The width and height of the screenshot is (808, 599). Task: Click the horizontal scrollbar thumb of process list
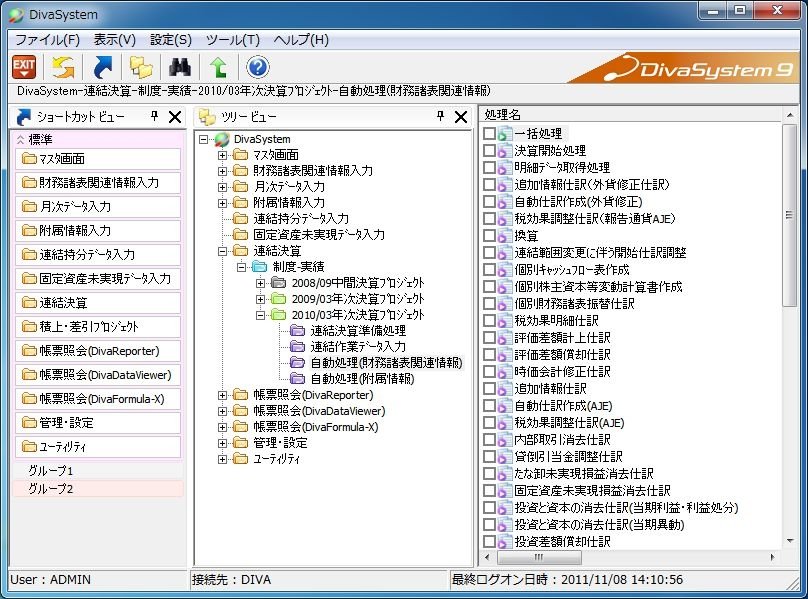(x=539, y=557)
